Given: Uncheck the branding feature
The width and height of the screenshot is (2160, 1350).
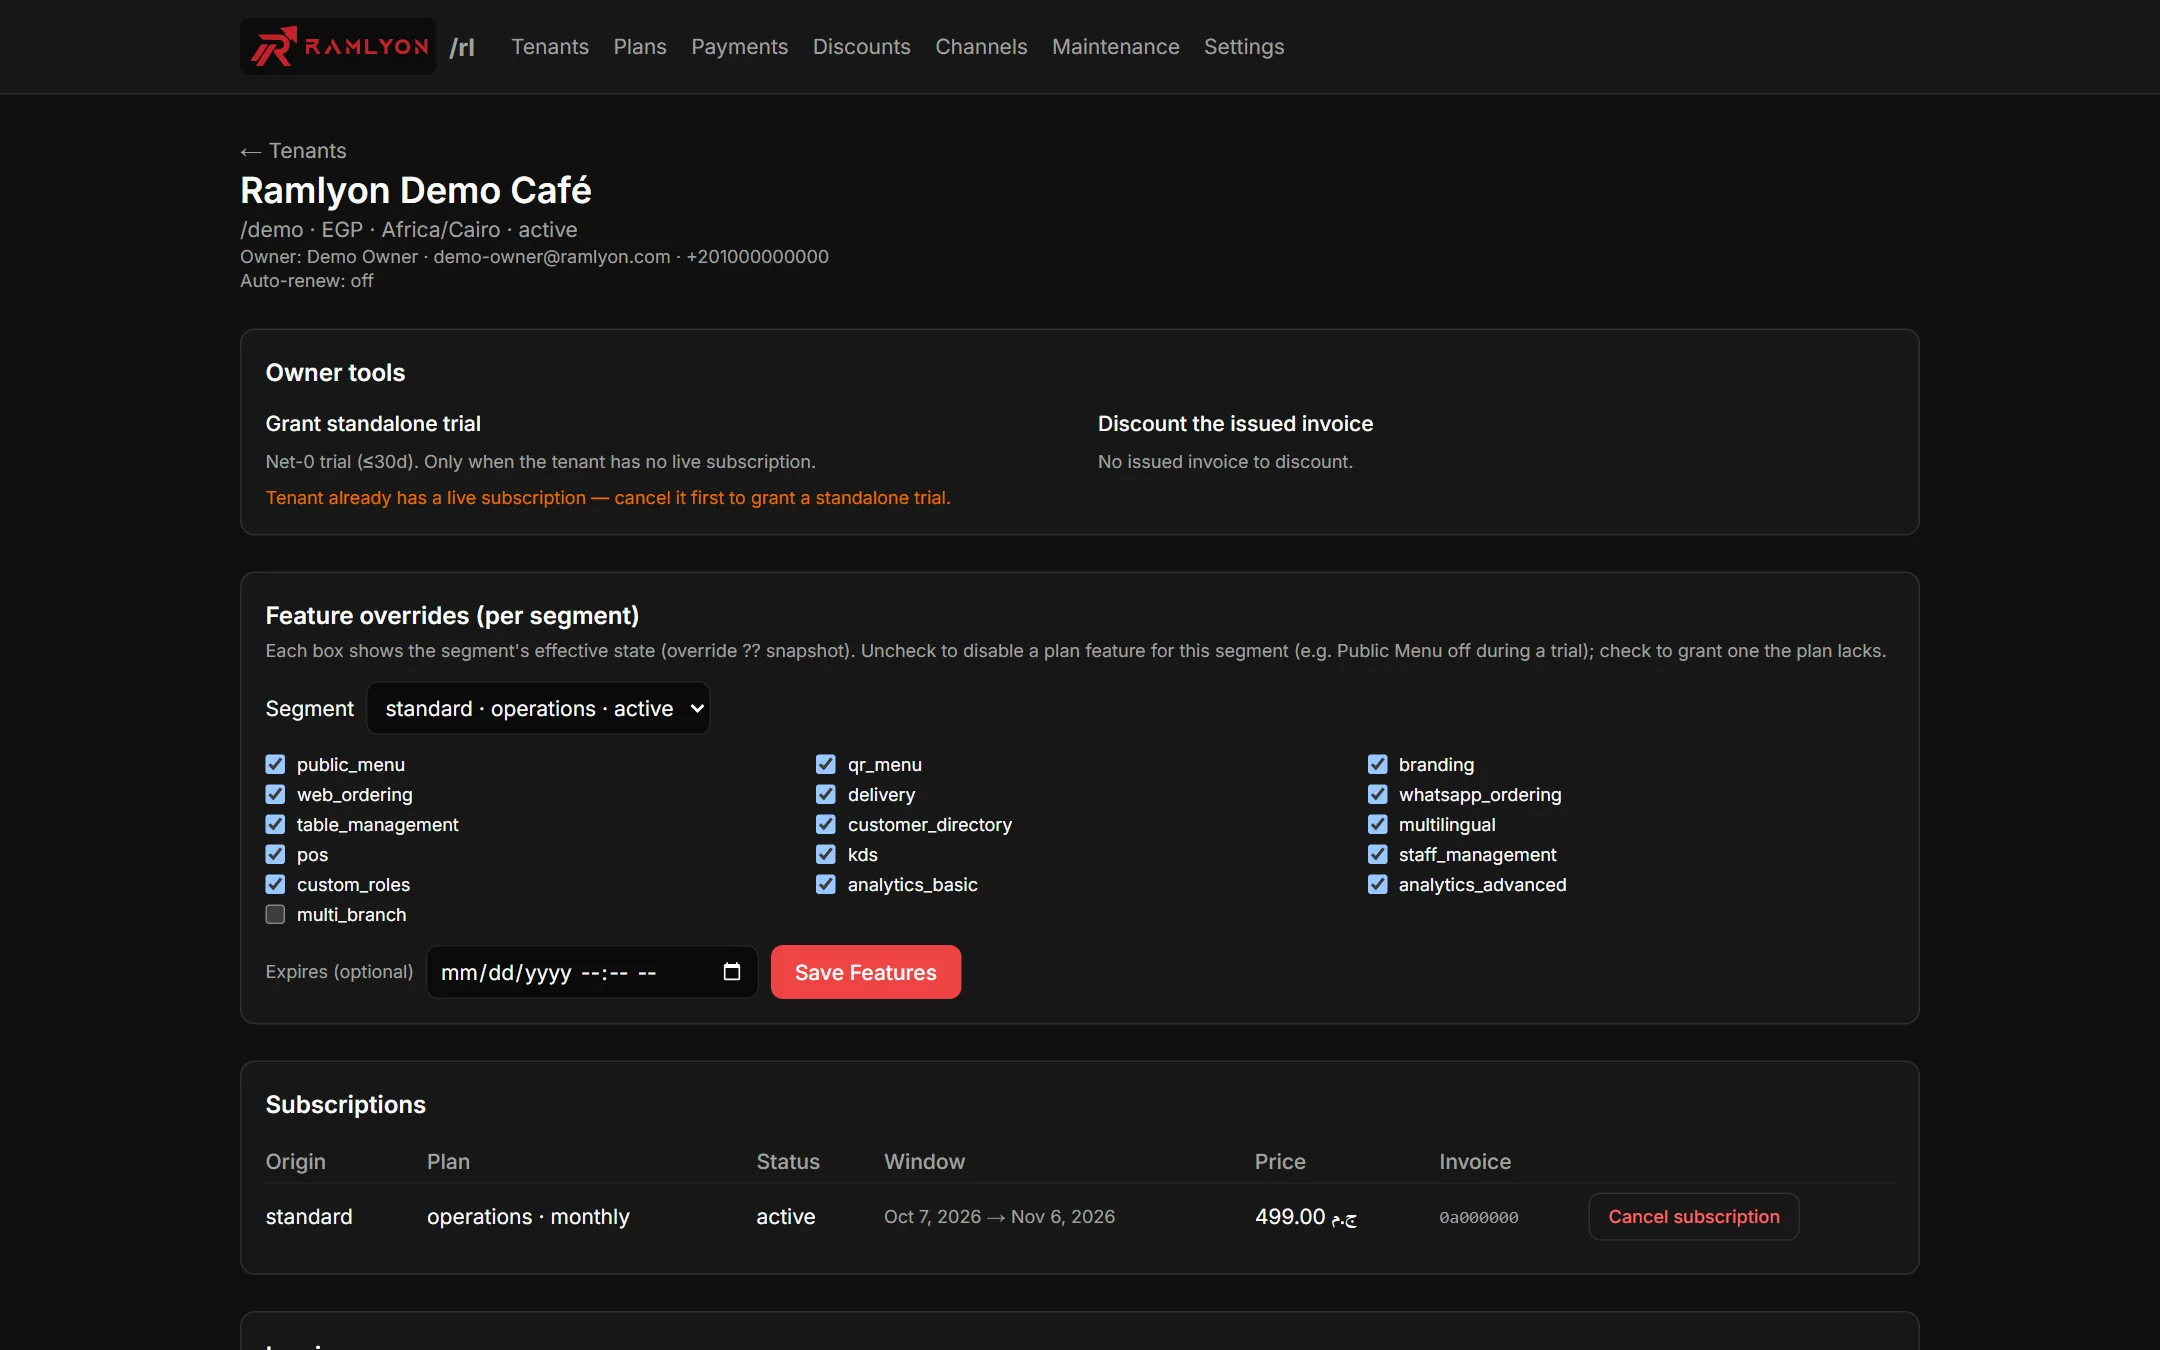Looking at the screenshot, I should point(1378,764).
